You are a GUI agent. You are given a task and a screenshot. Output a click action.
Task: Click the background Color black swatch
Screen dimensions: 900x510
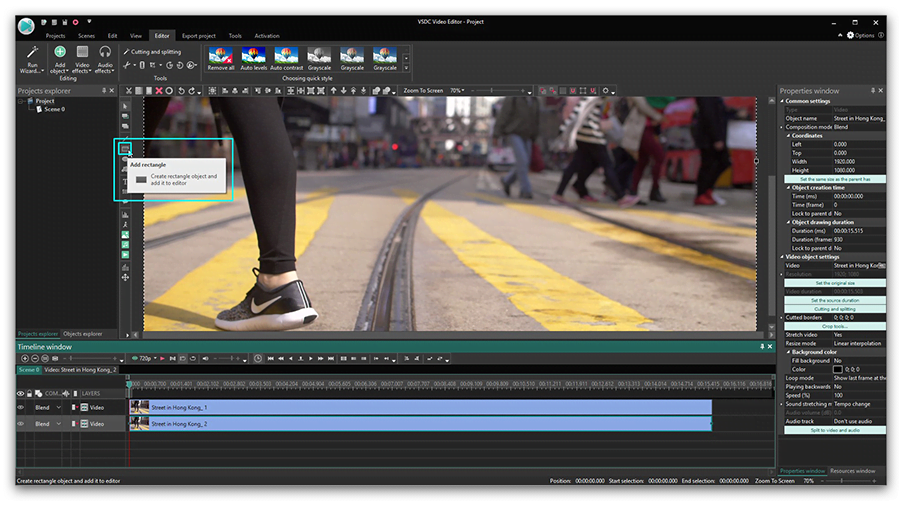pyautogui.click(x=838, y=369)
